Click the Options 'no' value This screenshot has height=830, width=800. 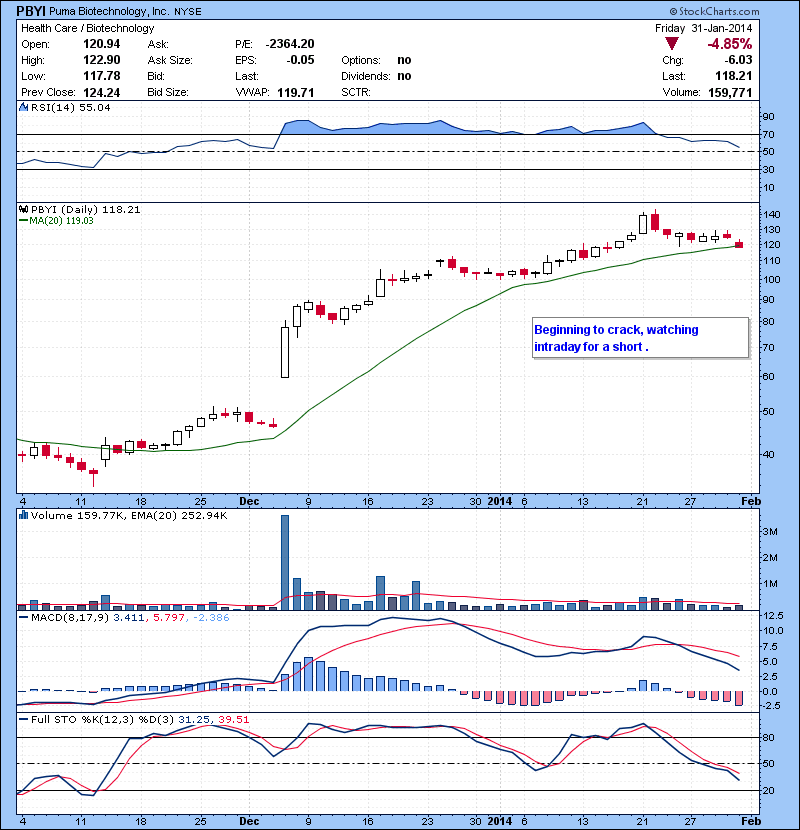pos(404,60)
